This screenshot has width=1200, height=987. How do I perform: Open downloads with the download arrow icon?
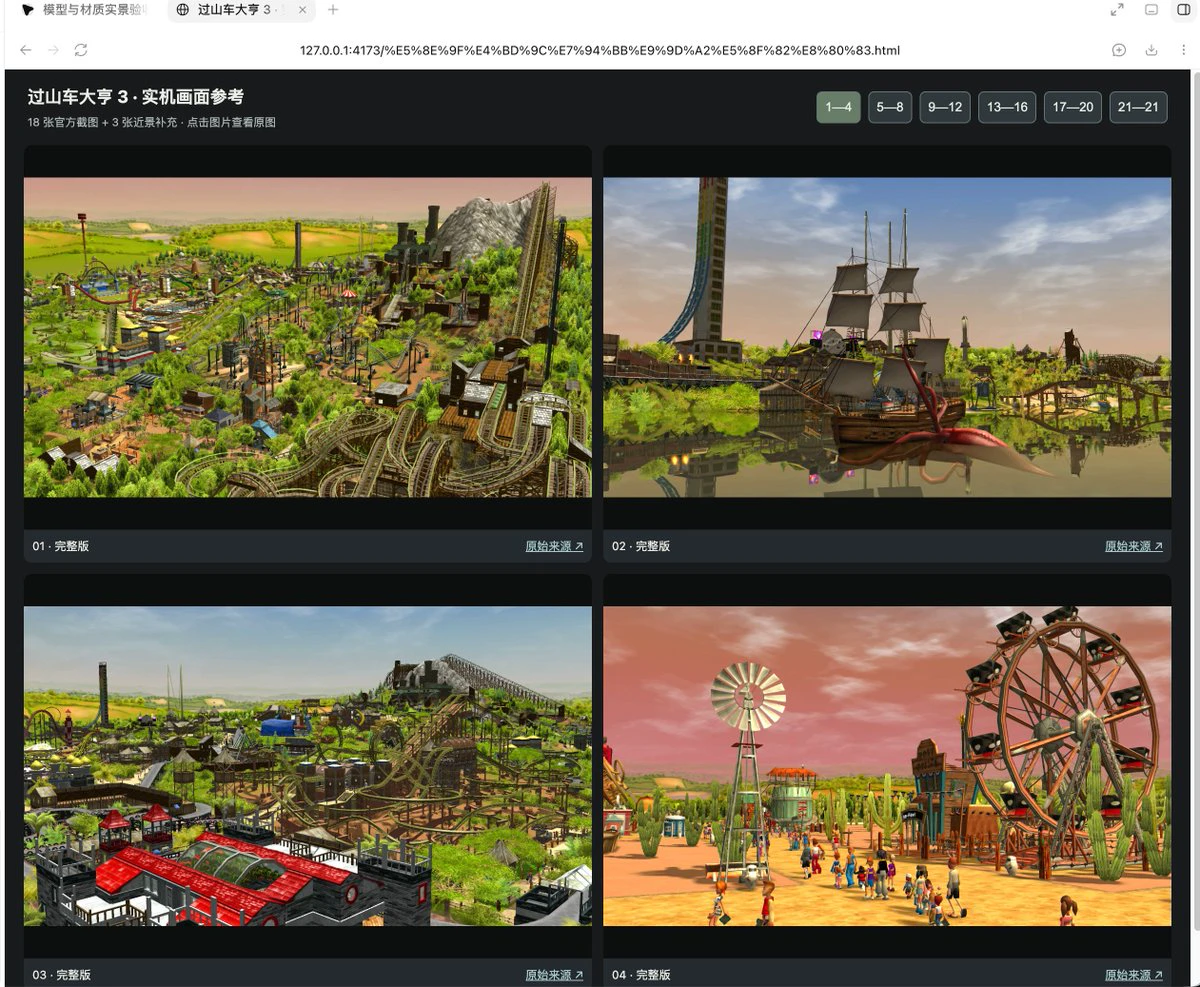[1151, 50]
